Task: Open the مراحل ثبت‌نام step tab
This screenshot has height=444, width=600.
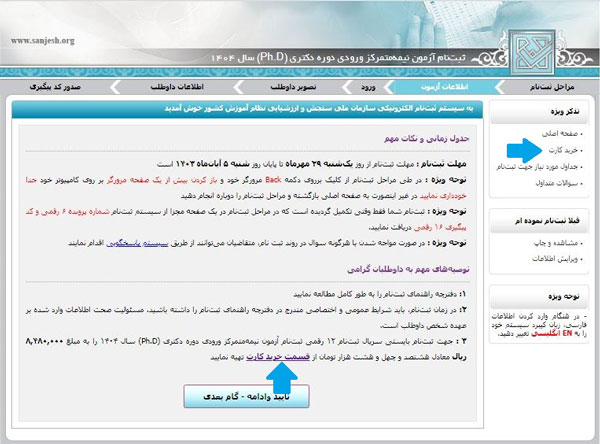Action: tap(552, 87)
